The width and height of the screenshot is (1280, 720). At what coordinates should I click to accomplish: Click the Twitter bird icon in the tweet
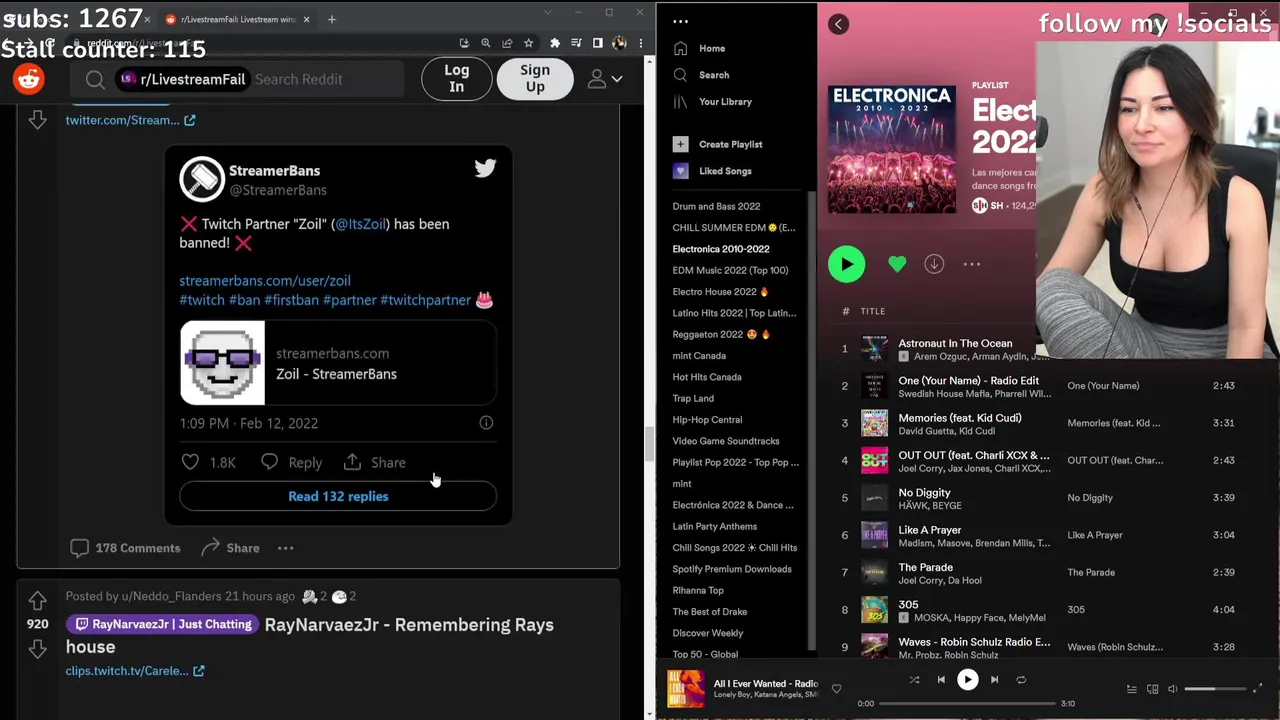(x=485, y=169)
